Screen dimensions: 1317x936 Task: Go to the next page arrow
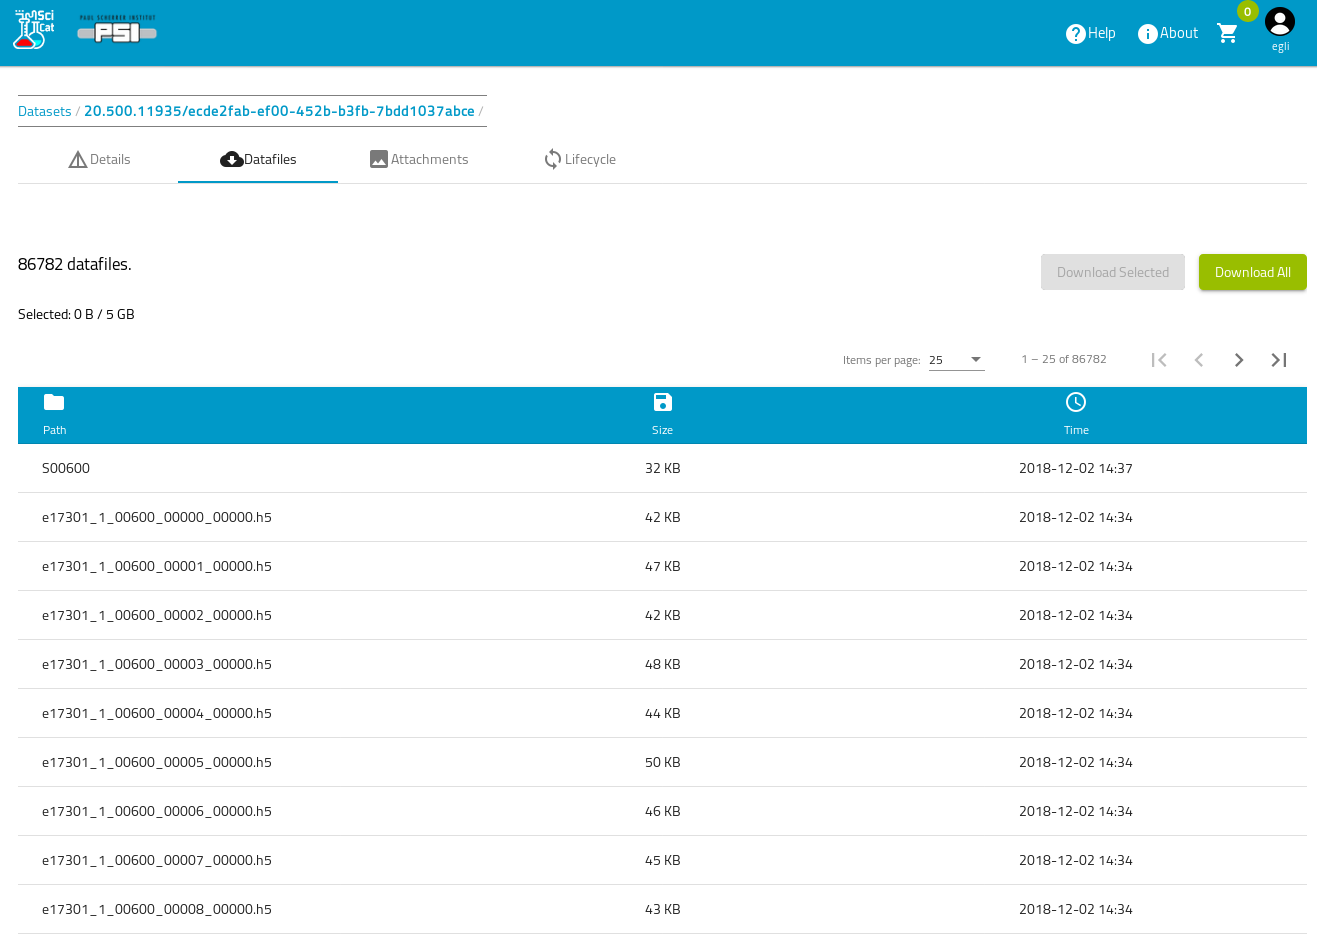click(1239, 360)
